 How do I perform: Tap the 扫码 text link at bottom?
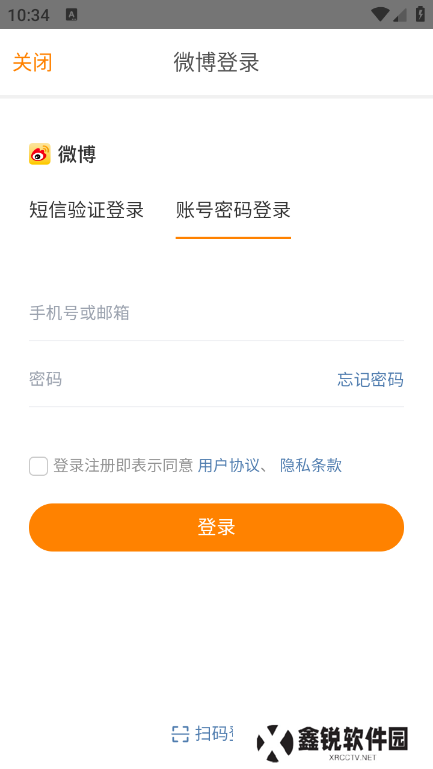(x=213, y=734)
